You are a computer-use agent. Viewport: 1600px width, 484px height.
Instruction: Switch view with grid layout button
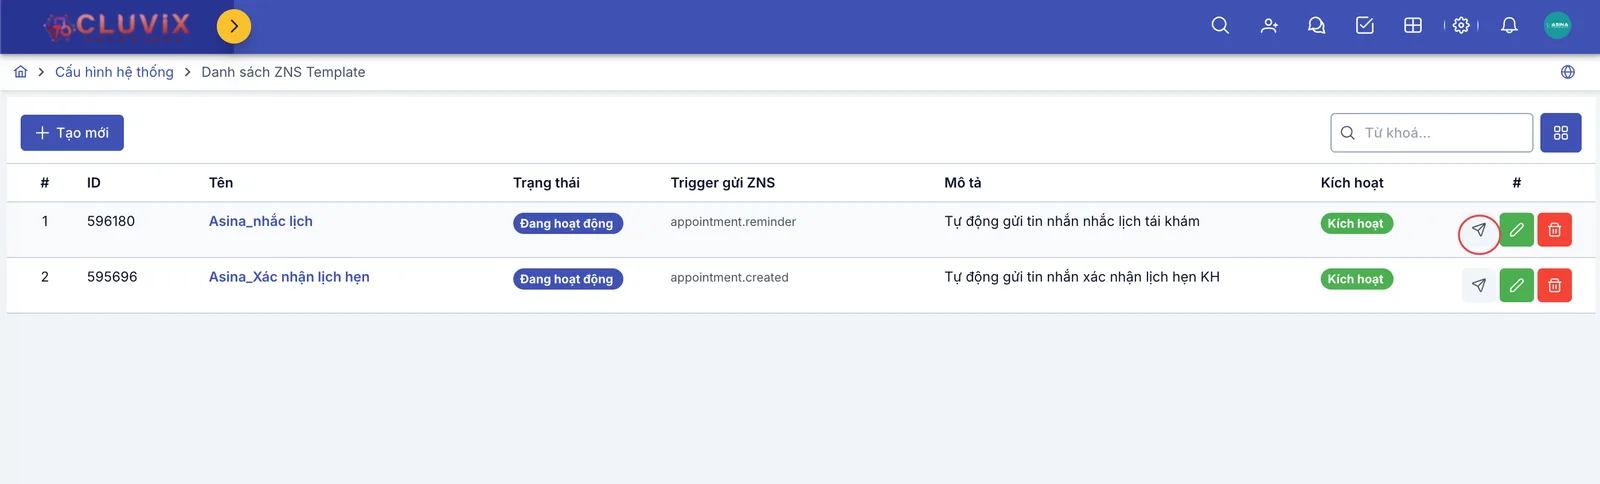1561,133
